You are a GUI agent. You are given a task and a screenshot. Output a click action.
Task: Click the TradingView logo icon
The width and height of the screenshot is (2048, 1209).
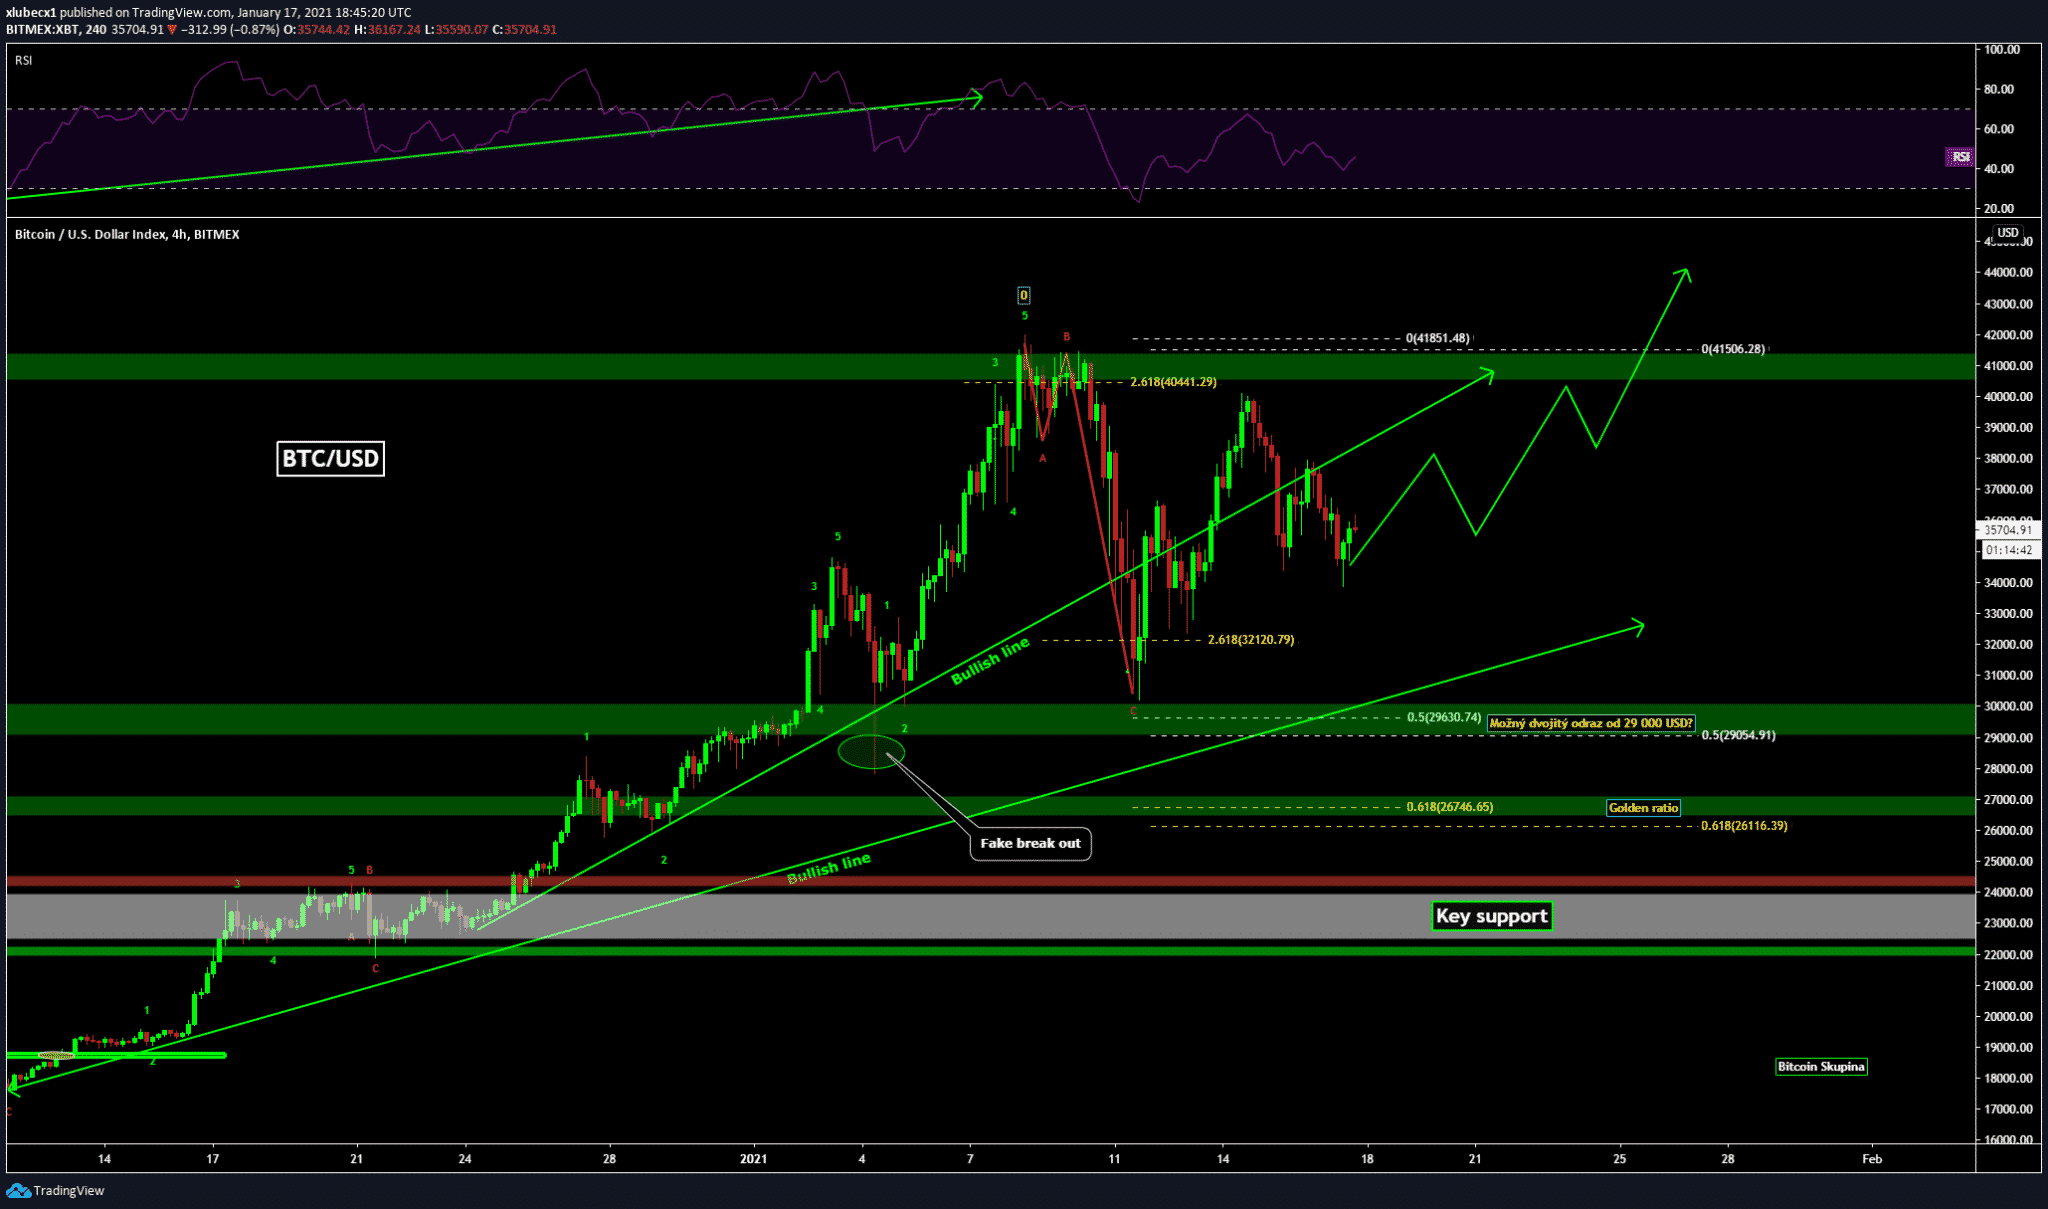(18, 1190)
